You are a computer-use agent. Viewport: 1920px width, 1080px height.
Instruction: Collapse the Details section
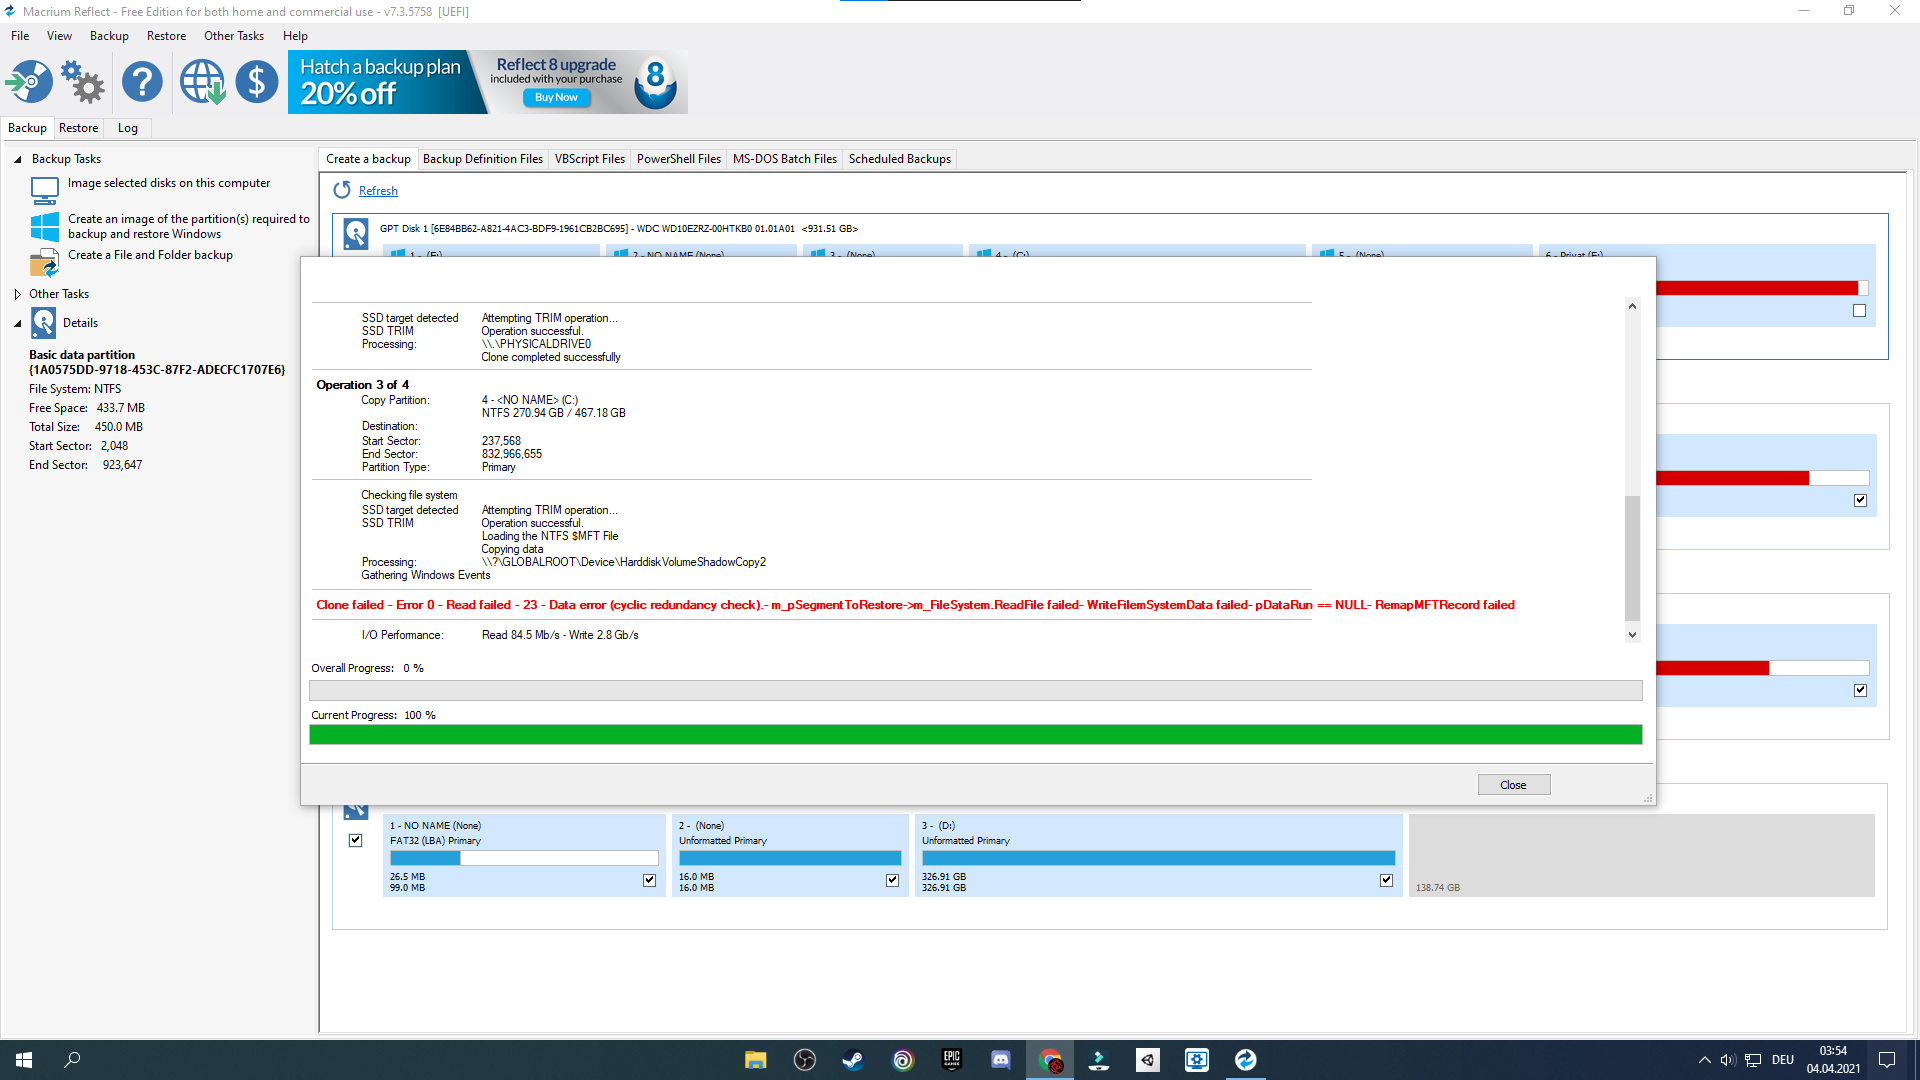[x=16, y=322]
